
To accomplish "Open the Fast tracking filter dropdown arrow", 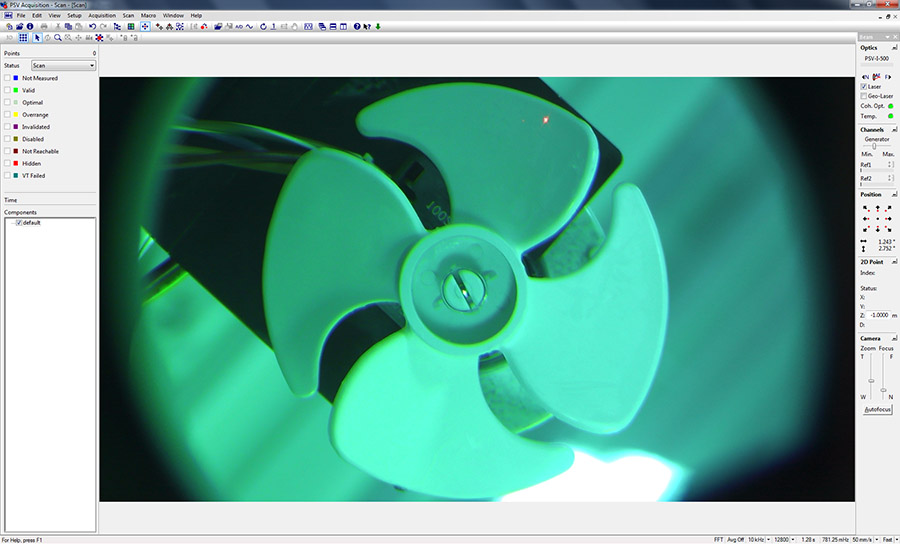I will point(897,539).
